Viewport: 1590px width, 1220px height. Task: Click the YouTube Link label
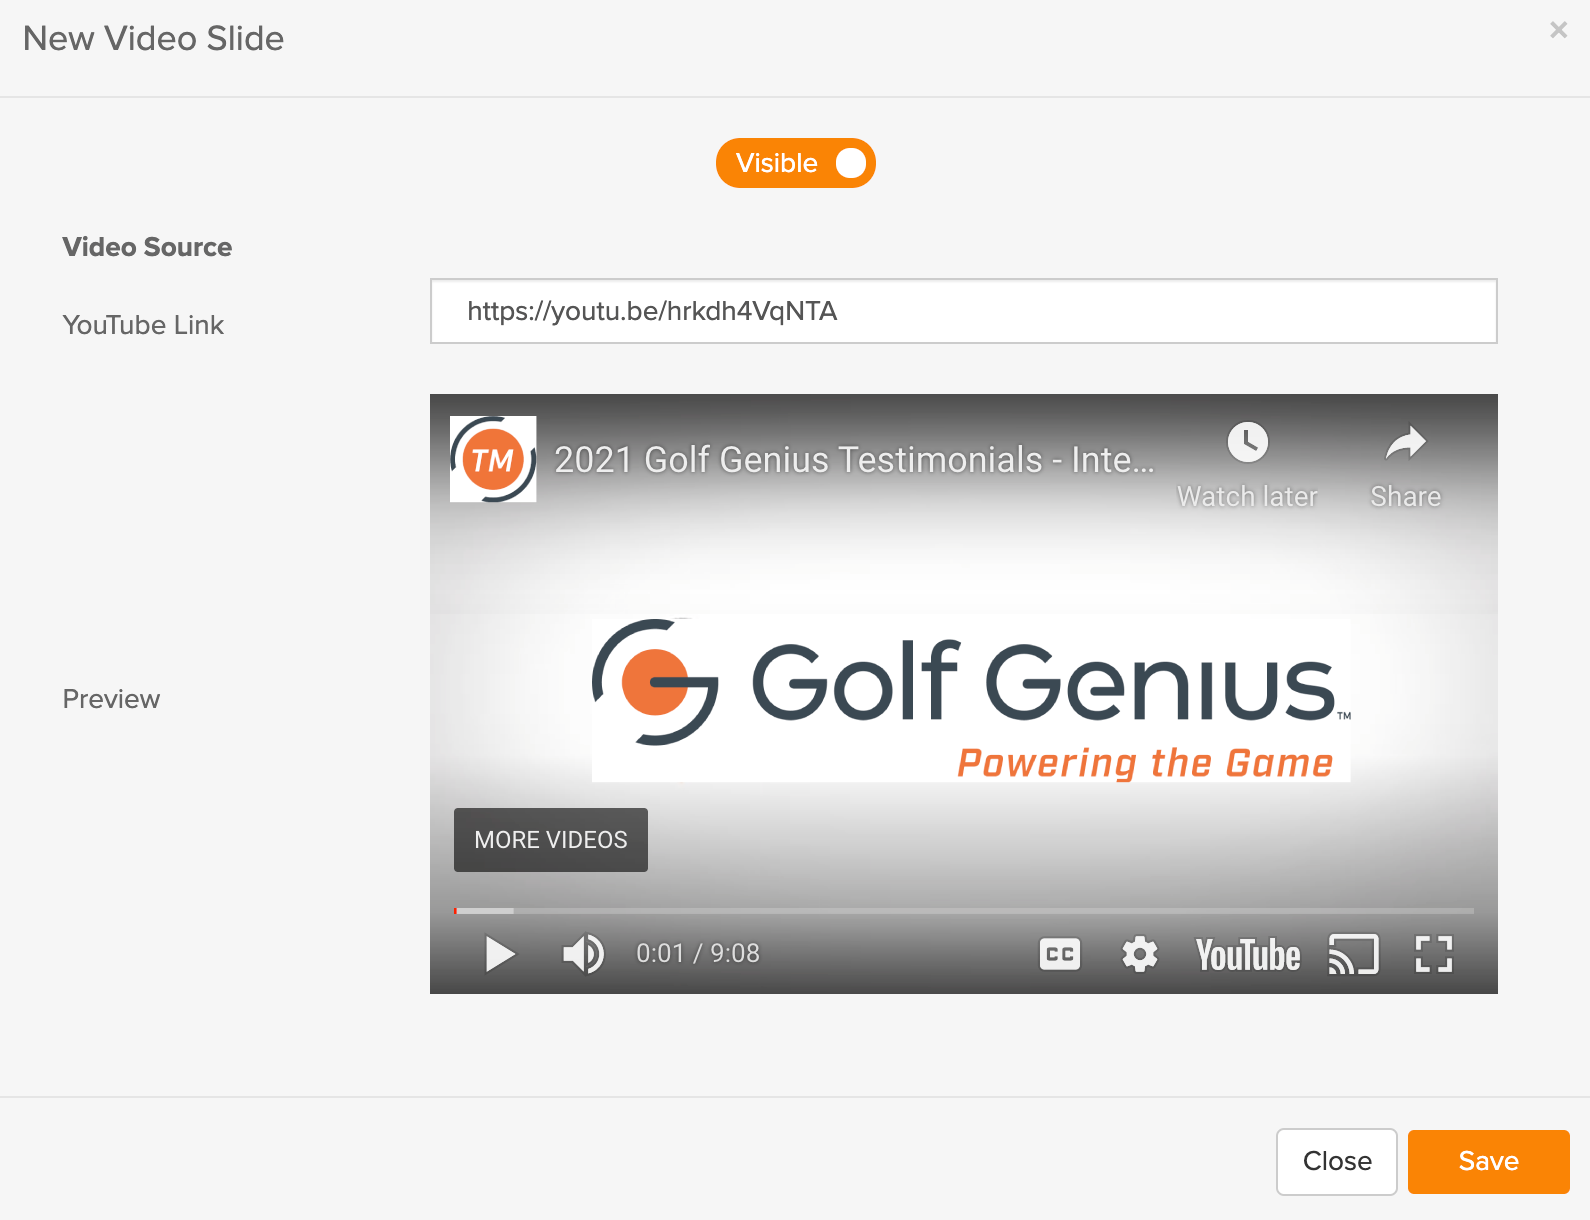point(143,325)
